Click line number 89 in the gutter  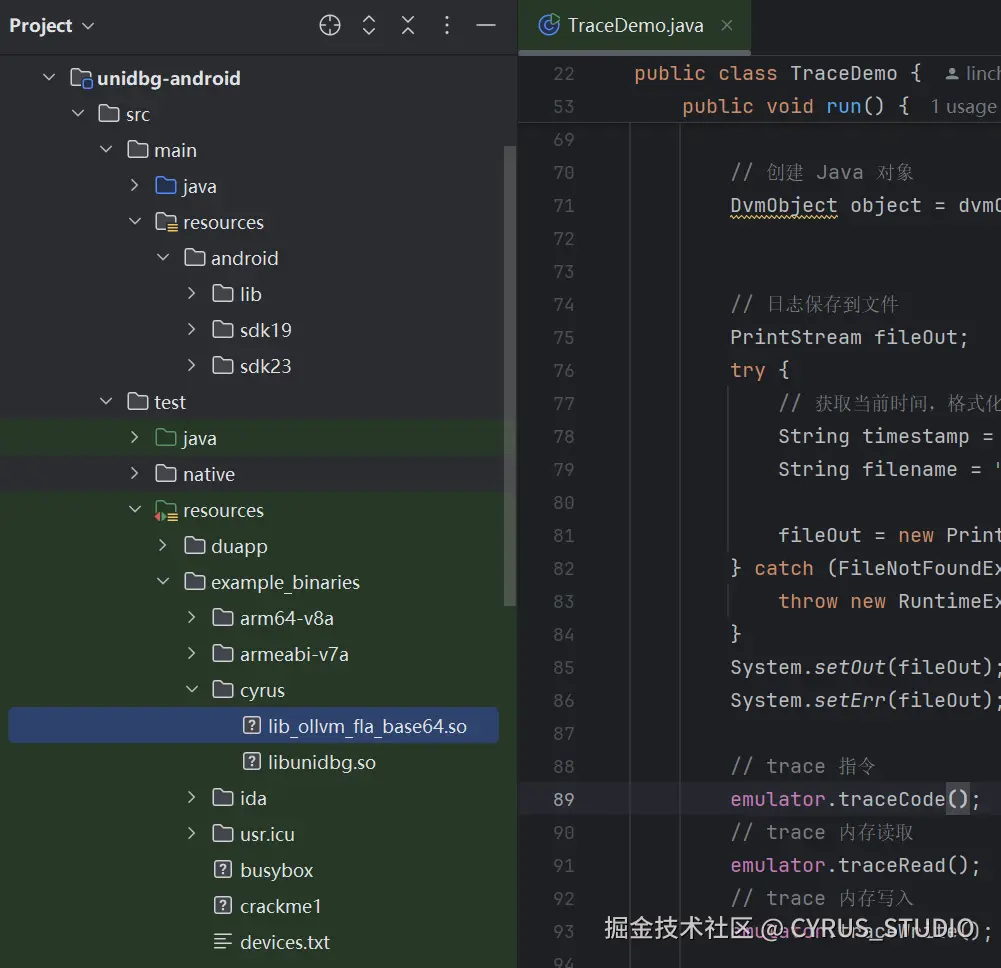pyautogui.click(x=563, y=799)
